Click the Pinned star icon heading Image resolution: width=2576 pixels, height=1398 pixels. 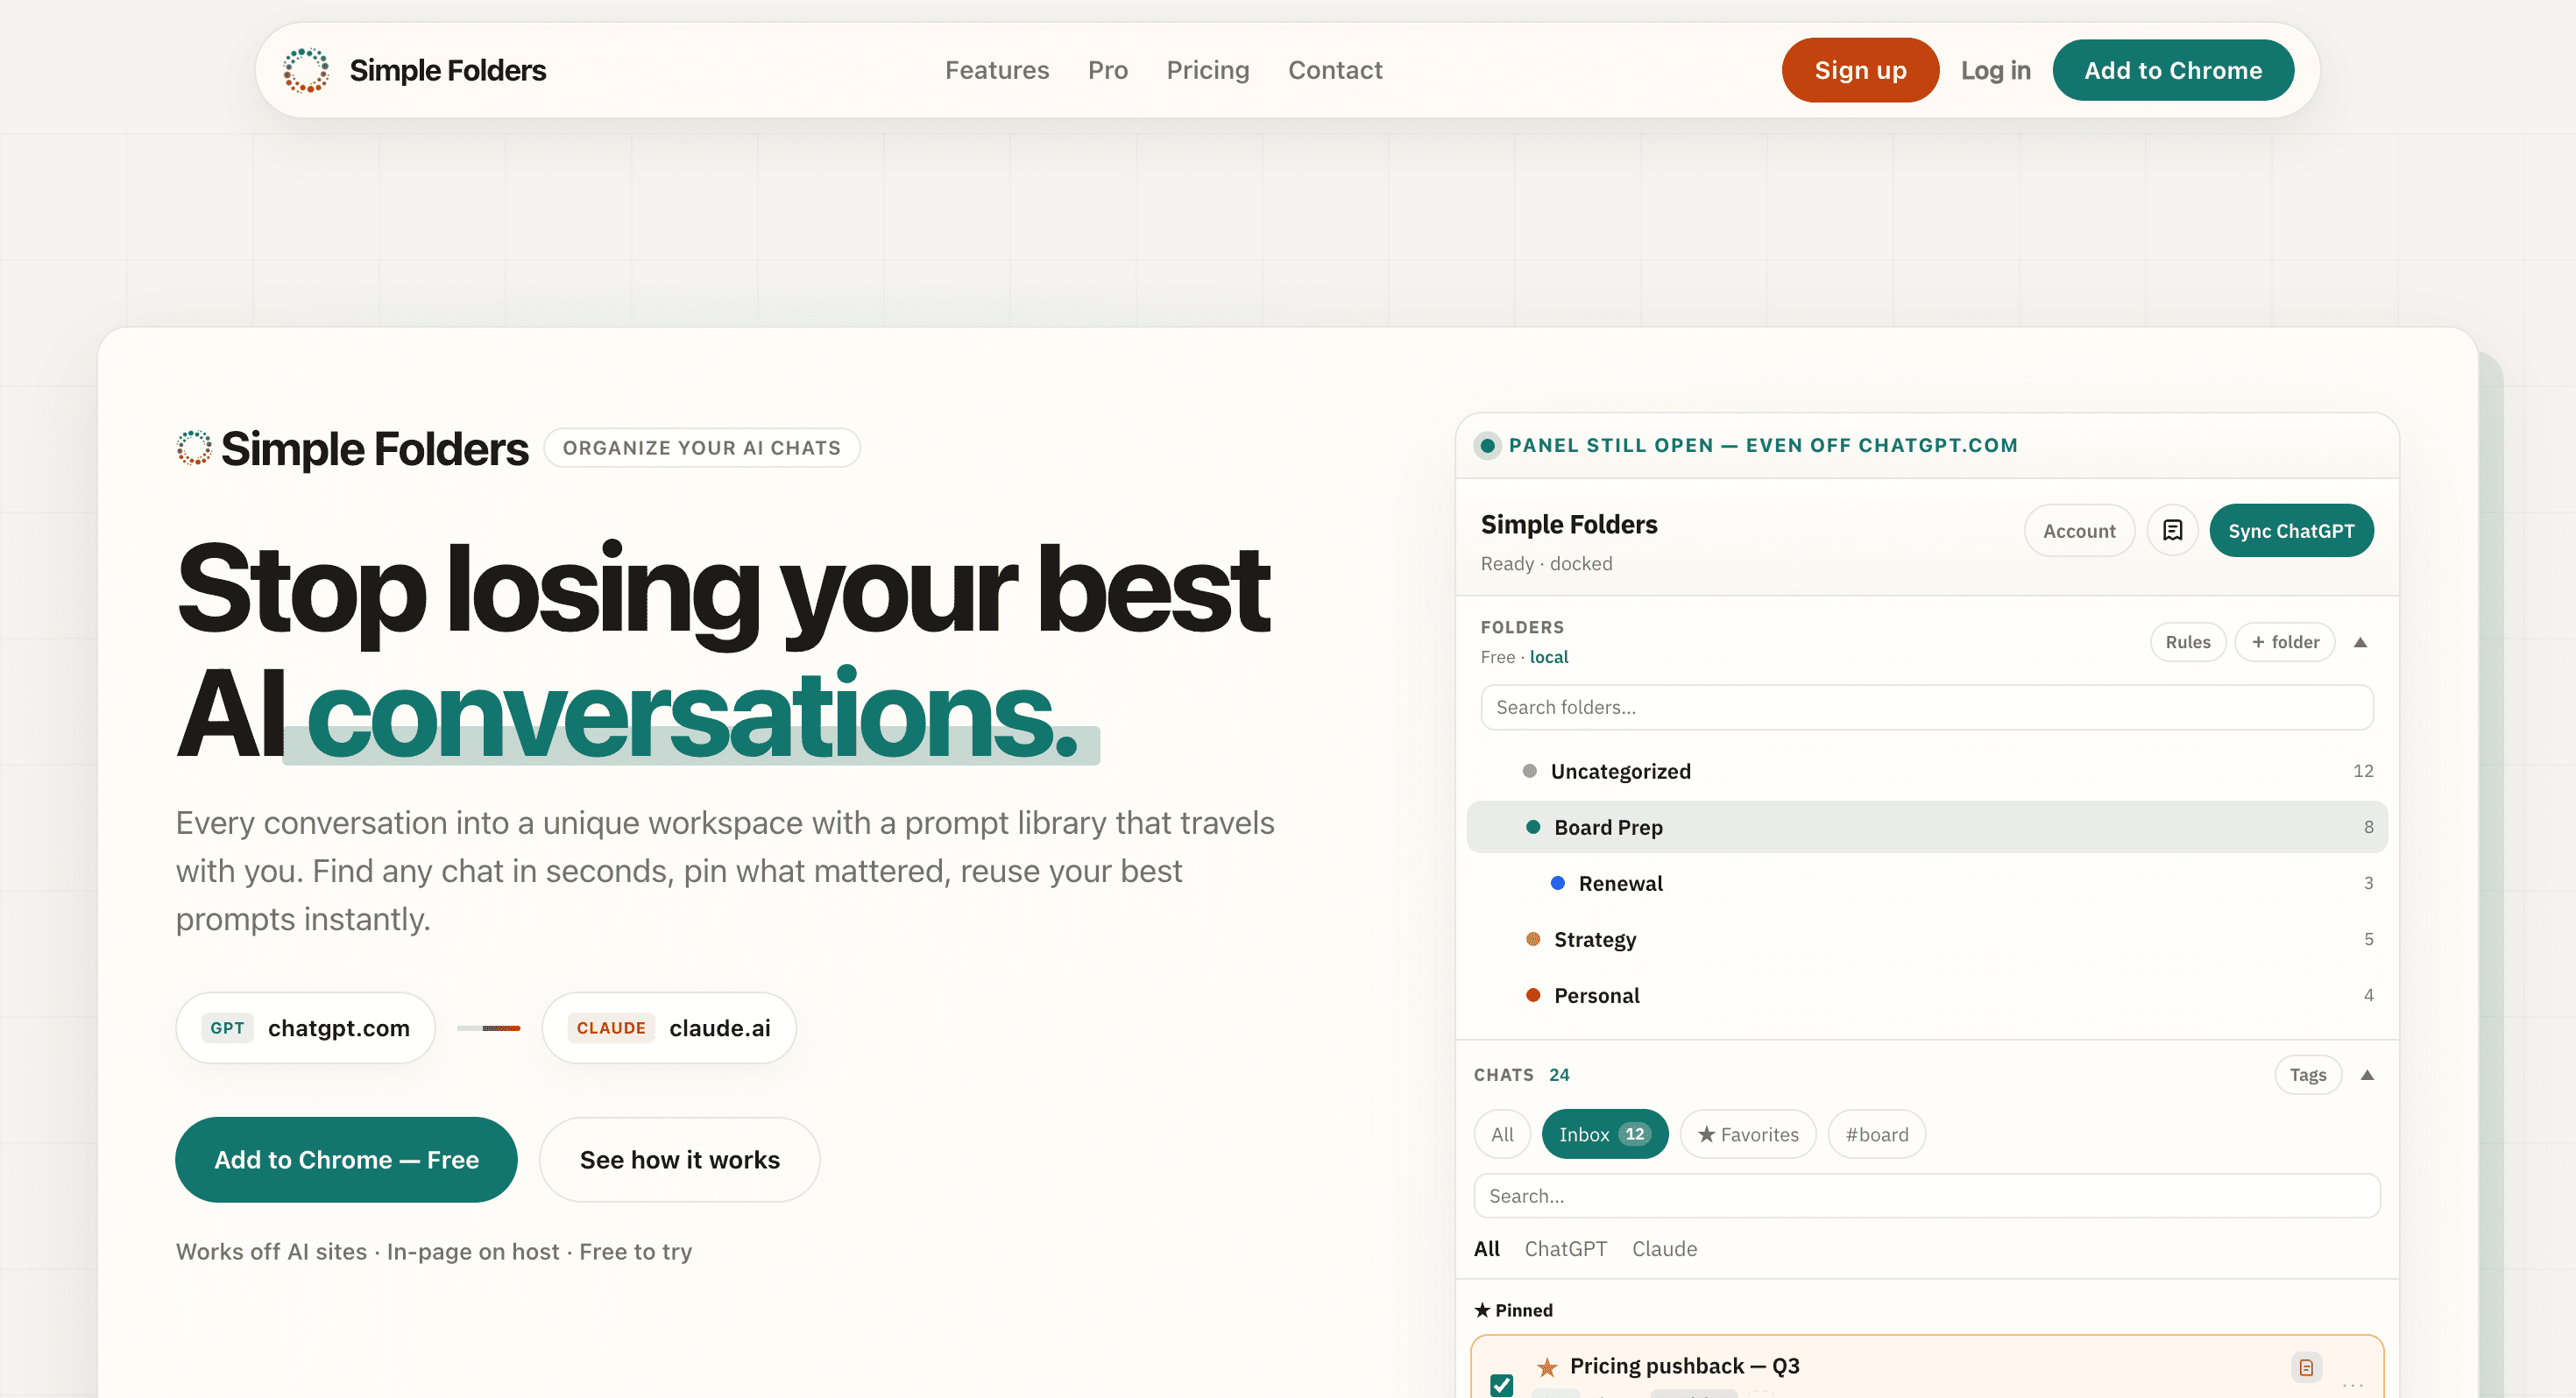[1482, 1310]
